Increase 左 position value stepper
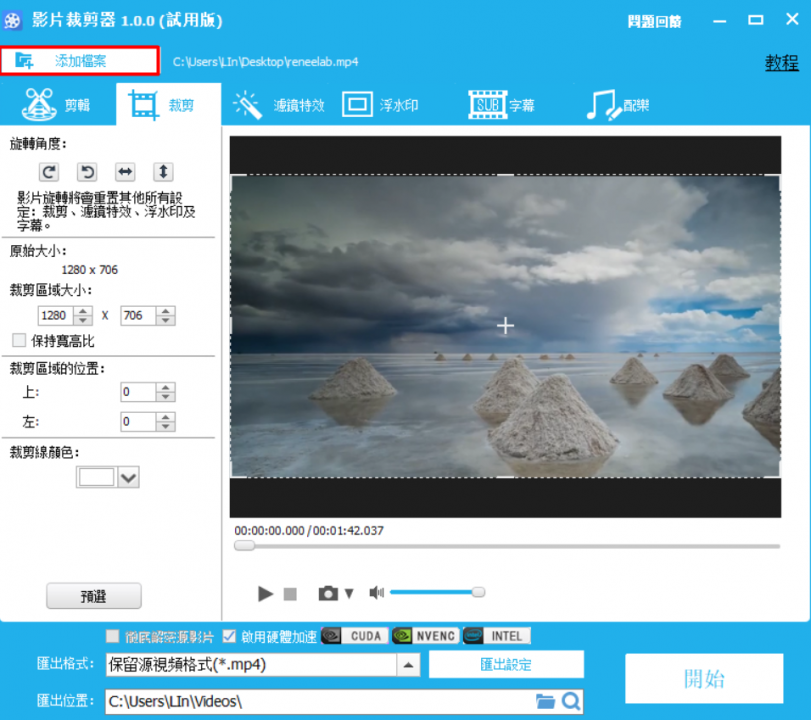The image size is (811, 720). coord(166,417)
